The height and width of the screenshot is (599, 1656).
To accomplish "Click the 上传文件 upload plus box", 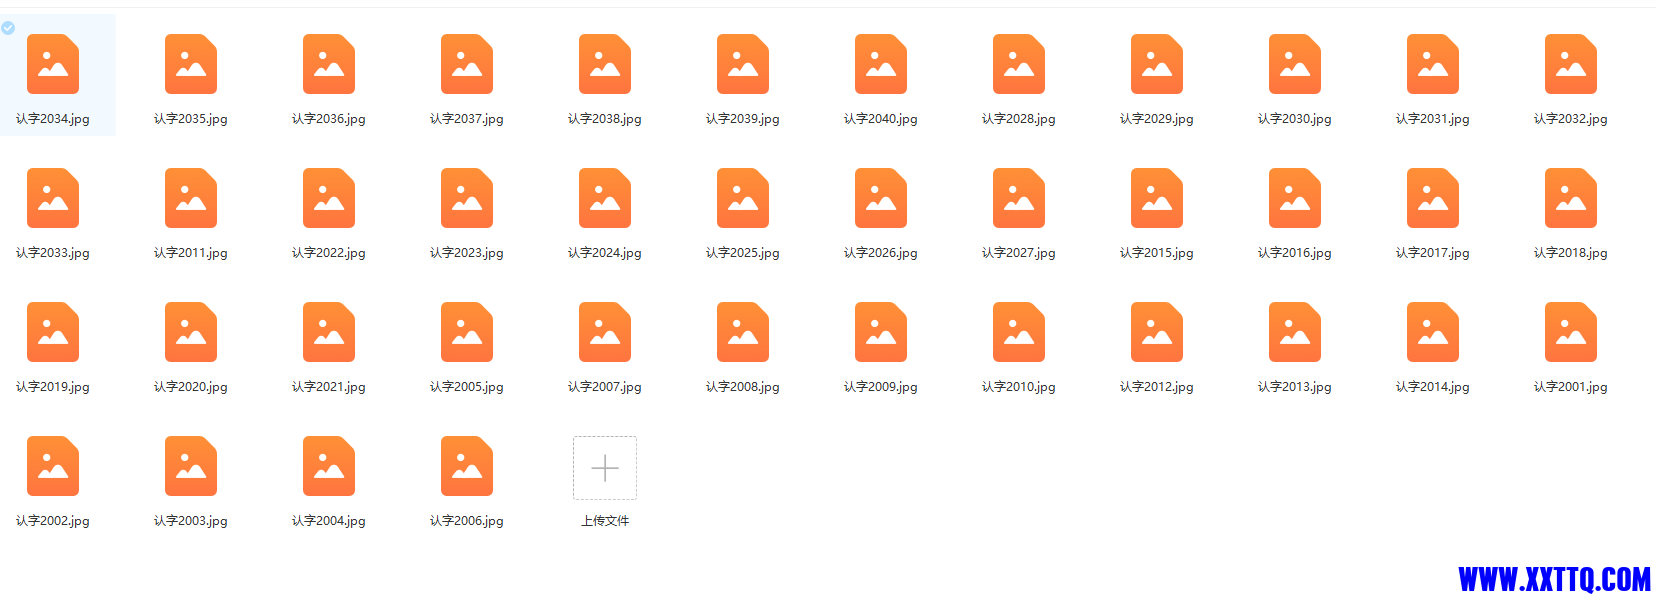I will 605,468.
